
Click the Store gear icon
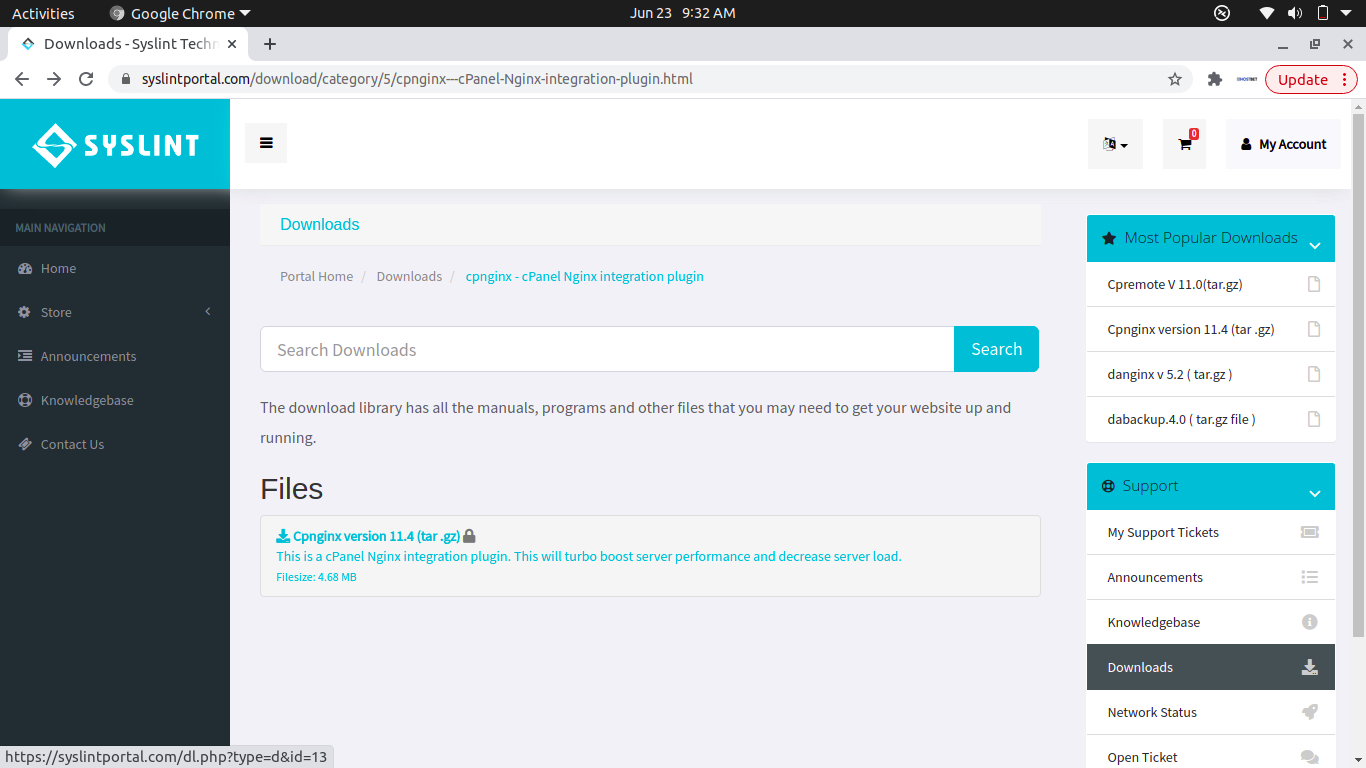point(25,312)
